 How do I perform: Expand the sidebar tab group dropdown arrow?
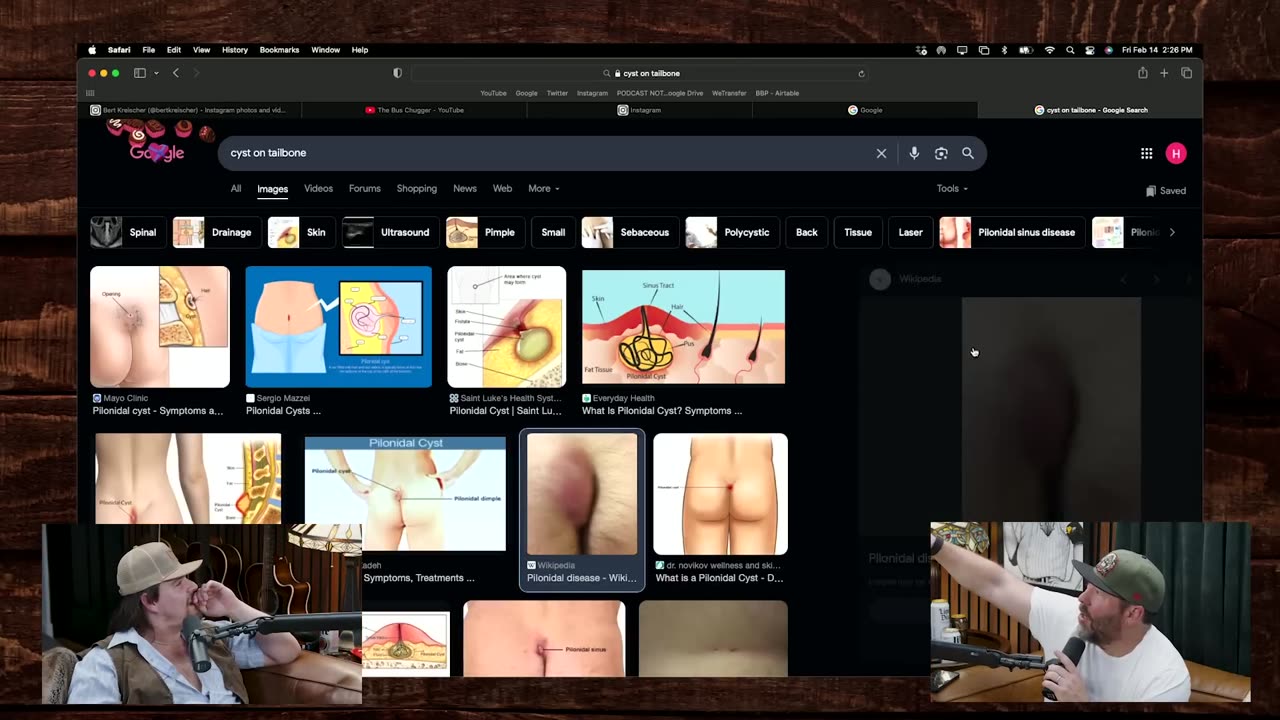point(156,73)
